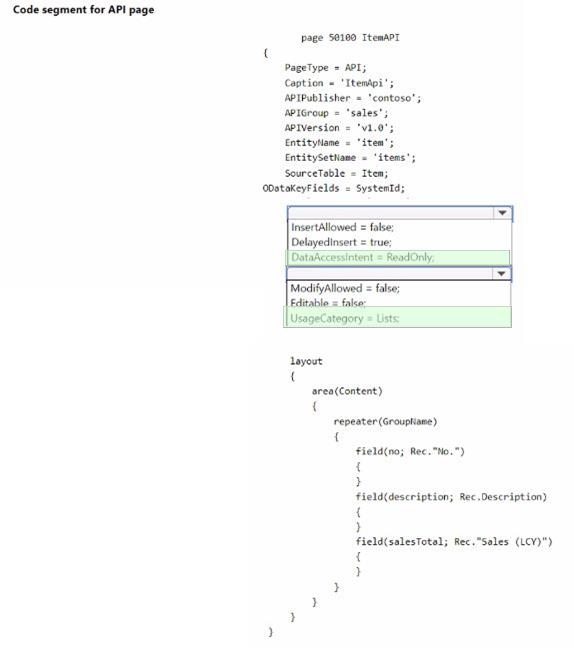574x648 pixels.
Task: Open the first dropdown arrow above InsertAllowed
Action: (x=503, y=213)
